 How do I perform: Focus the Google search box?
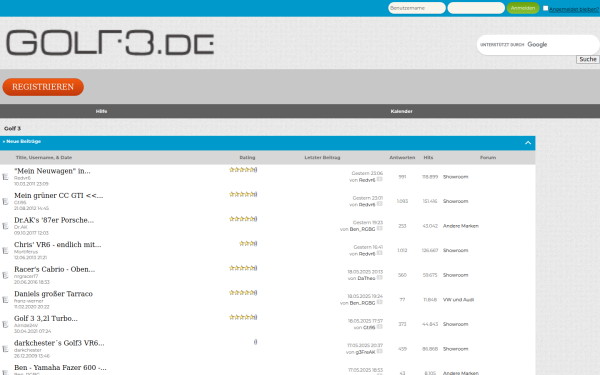click(538, 45)
